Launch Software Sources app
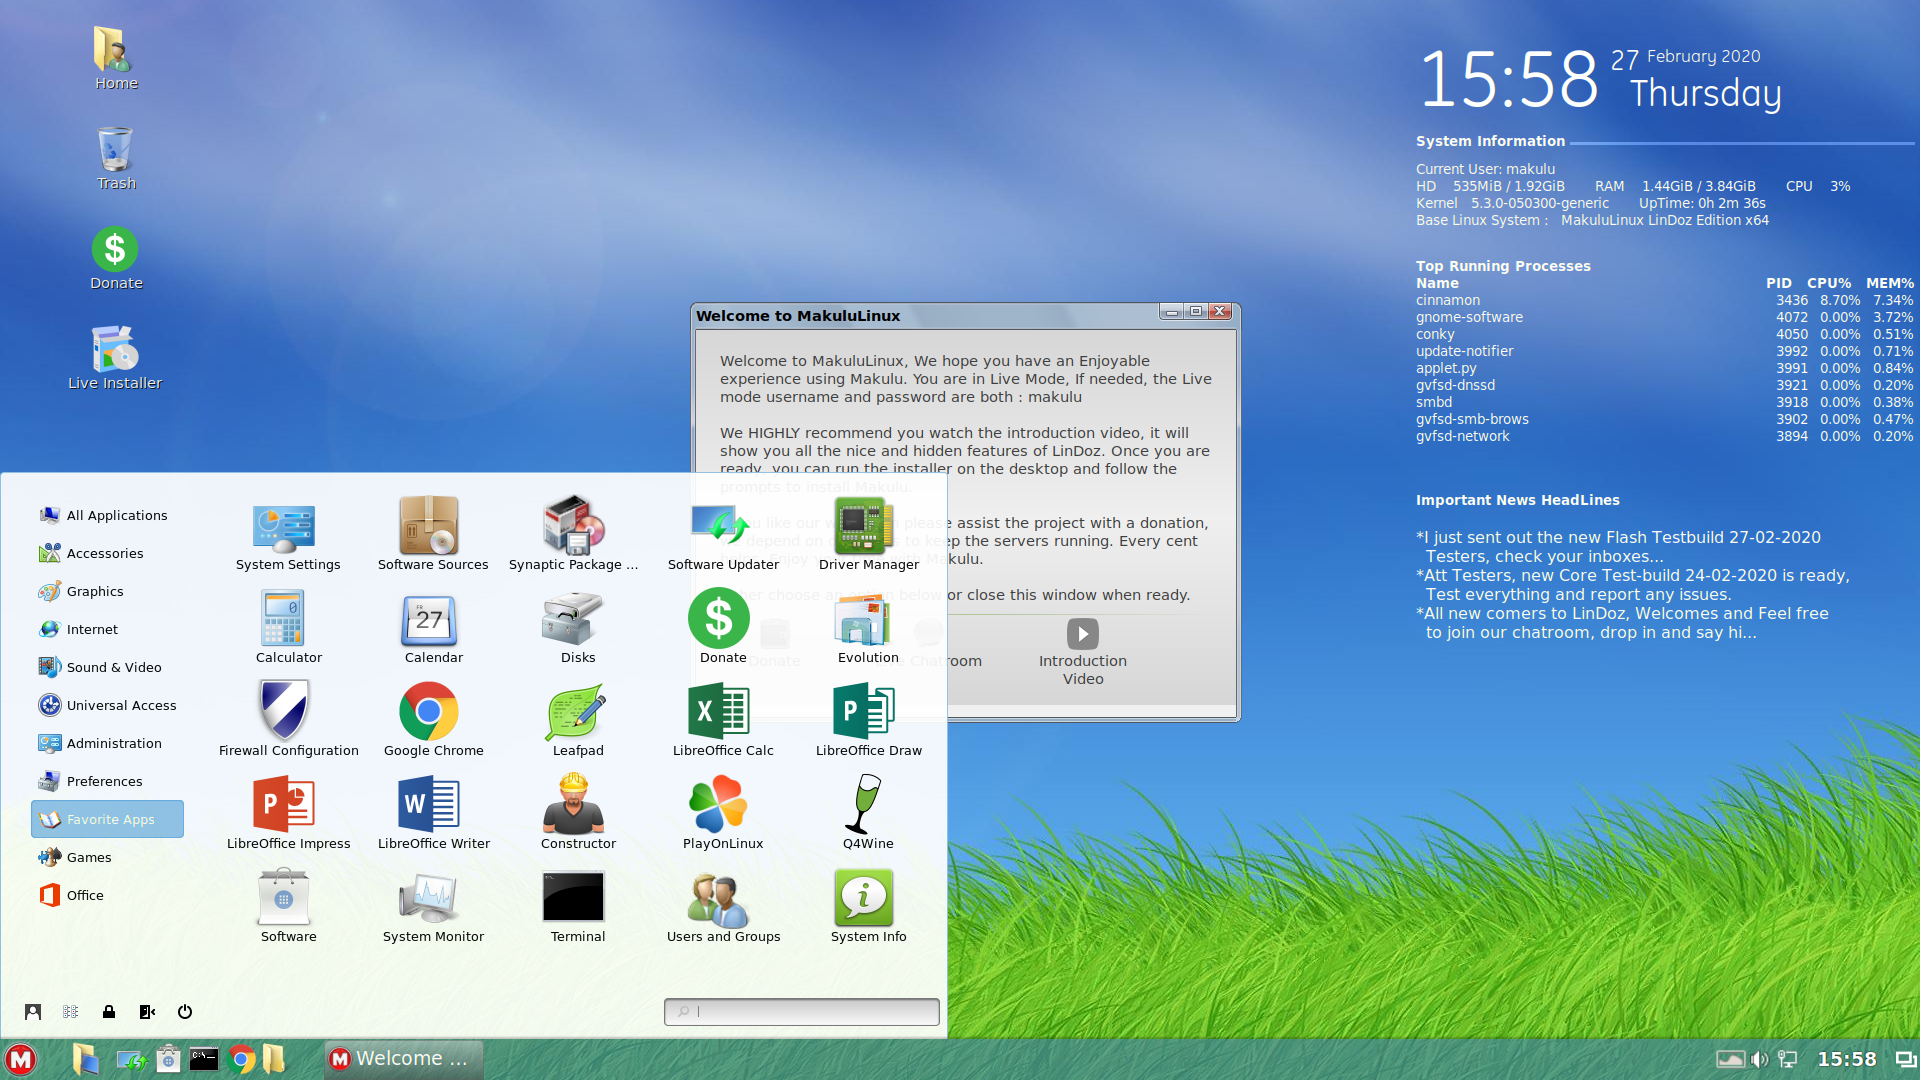 point(433,535)
